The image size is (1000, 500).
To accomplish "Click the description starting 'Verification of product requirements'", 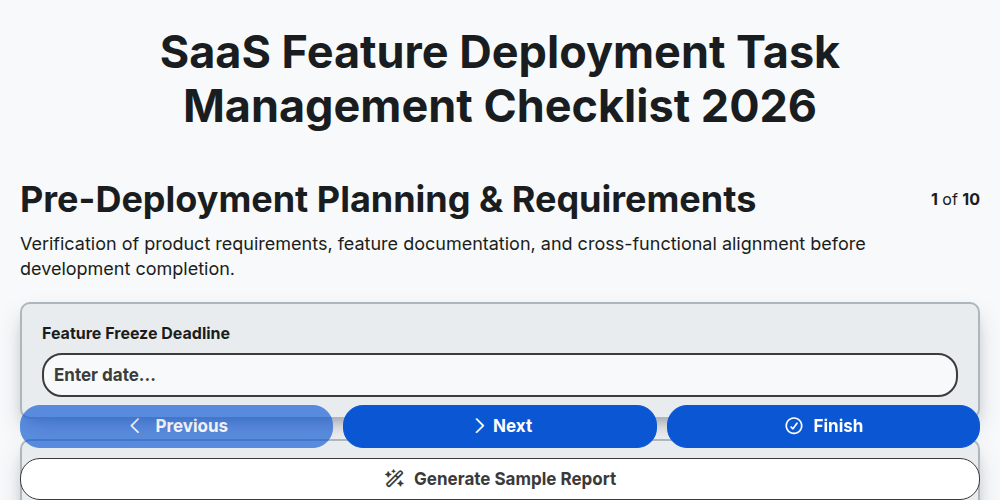I will click(443, 256).
